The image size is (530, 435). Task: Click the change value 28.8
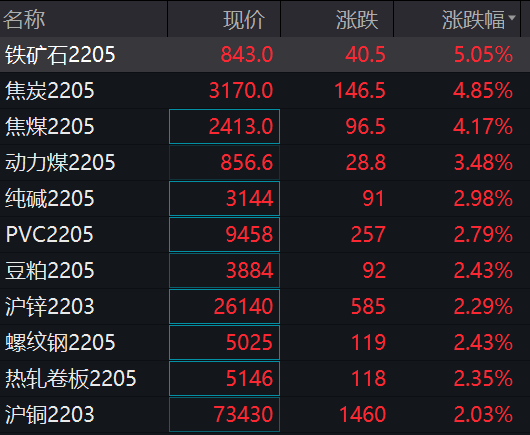[365, 163]
